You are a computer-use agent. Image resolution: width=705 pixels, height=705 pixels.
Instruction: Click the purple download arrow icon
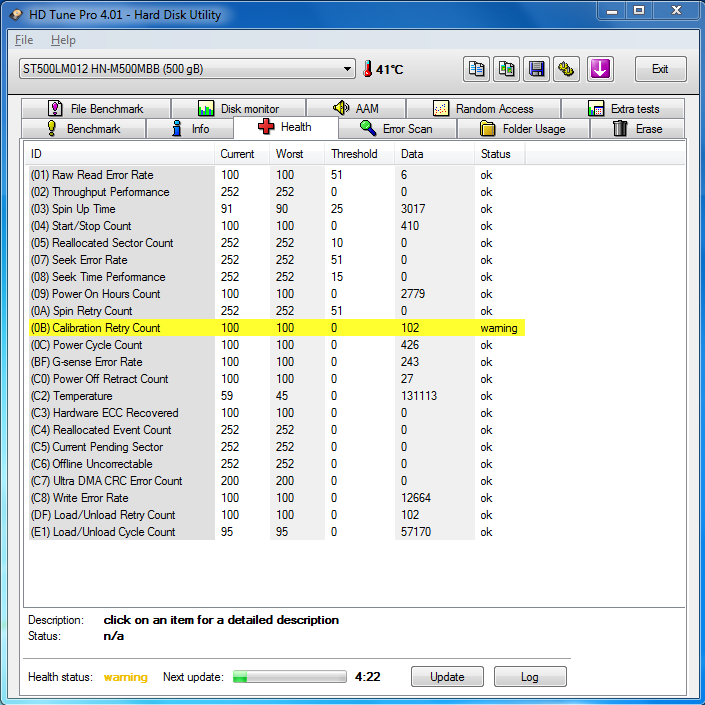600,69
